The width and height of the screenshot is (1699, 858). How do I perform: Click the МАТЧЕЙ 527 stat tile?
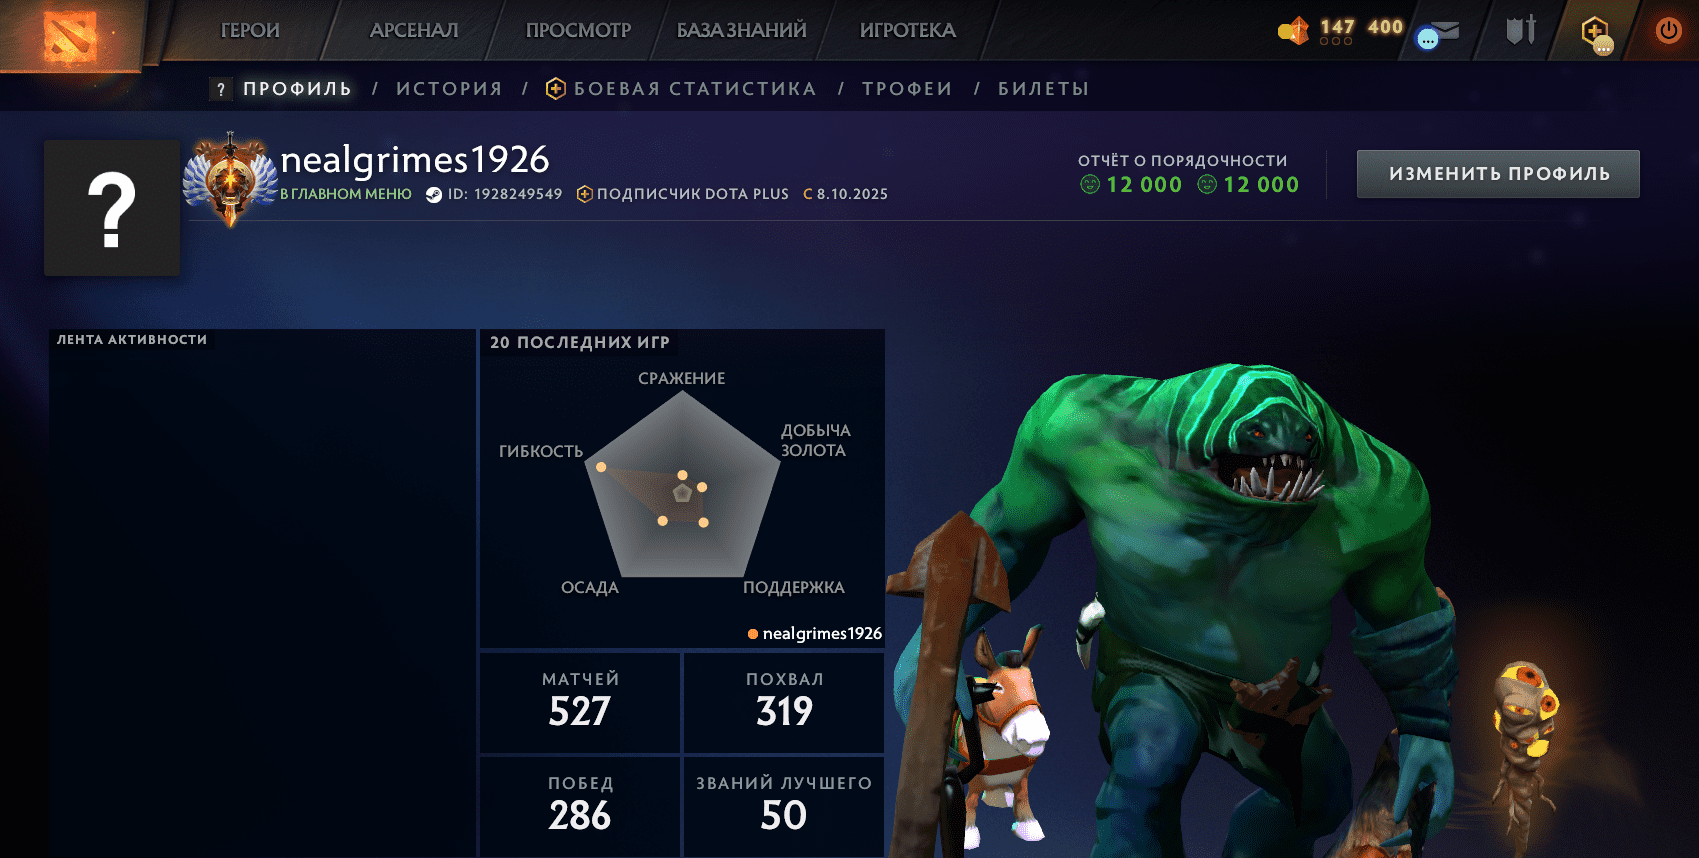(x=580, y=702)
